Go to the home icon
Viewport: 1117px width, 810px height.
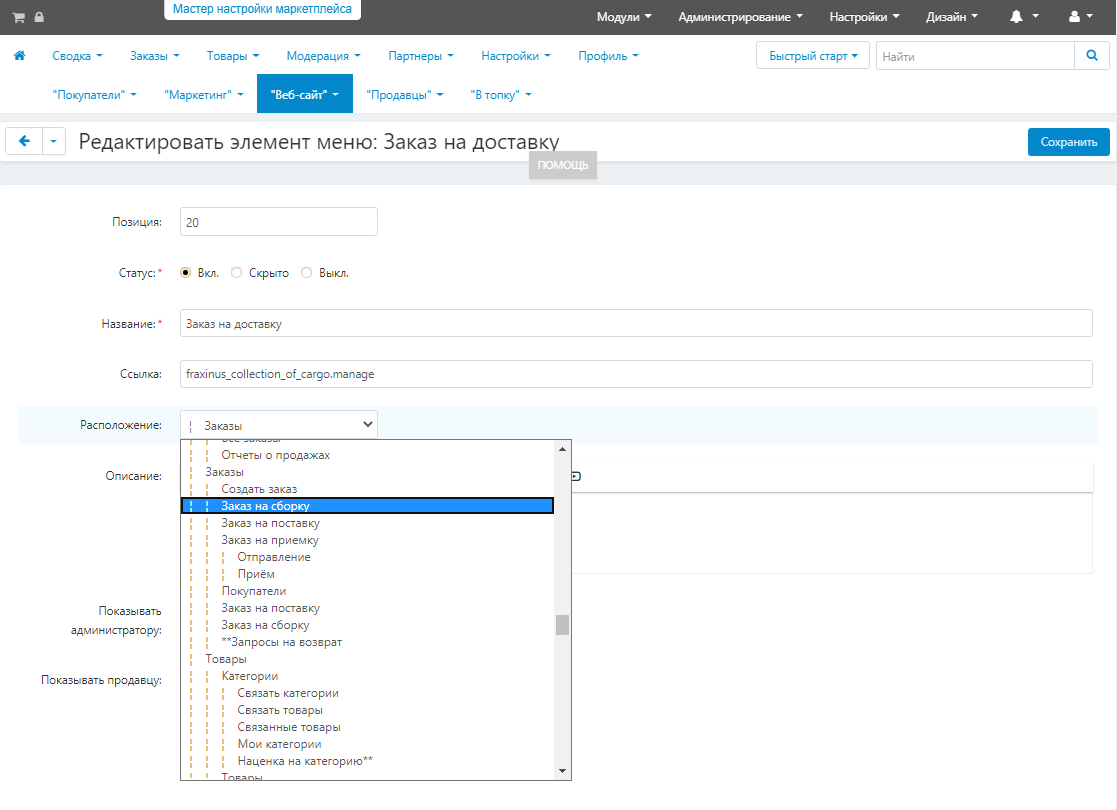click(x=20, y=56)
